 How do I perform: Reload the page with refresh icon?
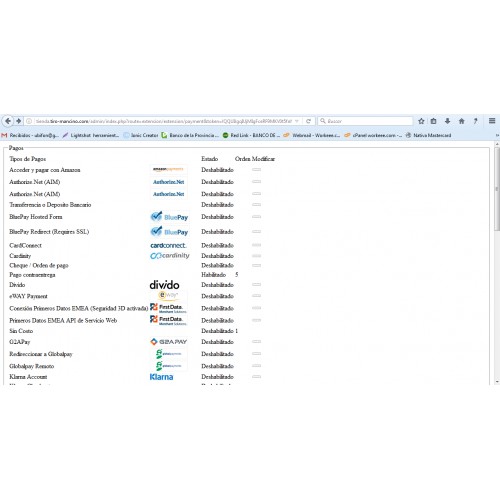point(308,121)
